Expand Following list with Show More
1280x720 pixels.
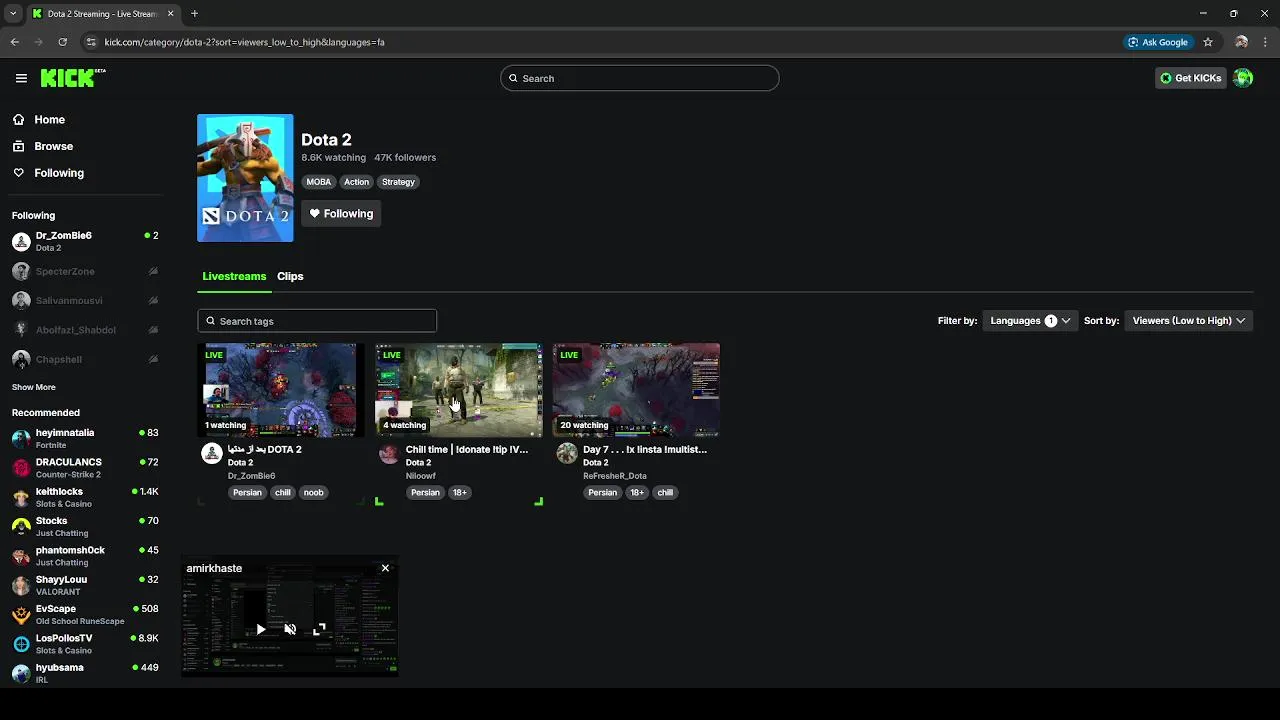tap(34, 387)
